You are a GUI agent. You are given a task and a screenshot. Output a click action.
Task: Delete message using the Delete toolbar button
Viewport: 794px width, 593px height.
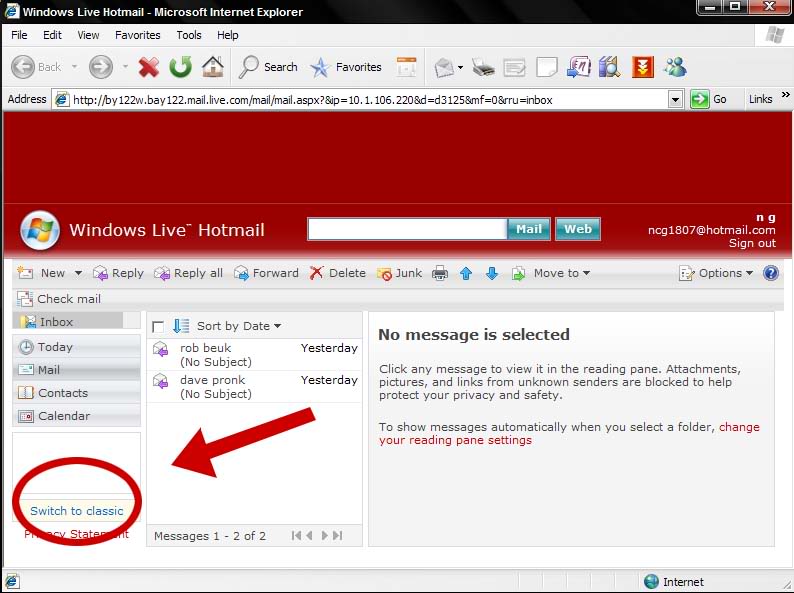click(x=337, y=273)
